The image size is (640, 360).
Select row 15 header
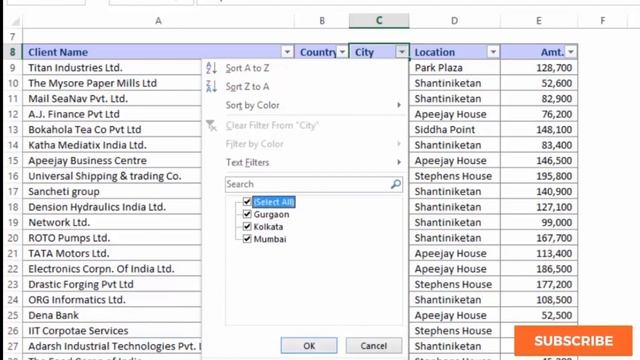point(13,160)
